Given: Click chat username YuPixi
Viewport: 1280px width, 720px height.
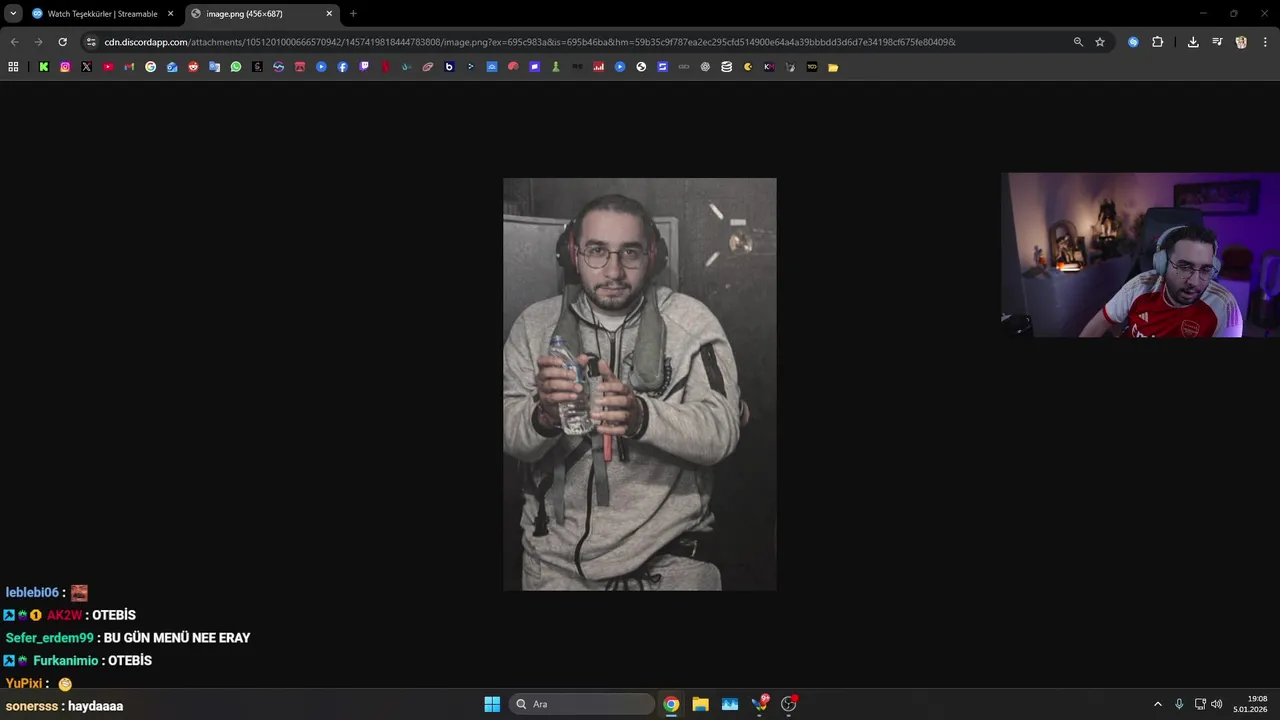Looking at the screenshot, I should pos(24,683).
